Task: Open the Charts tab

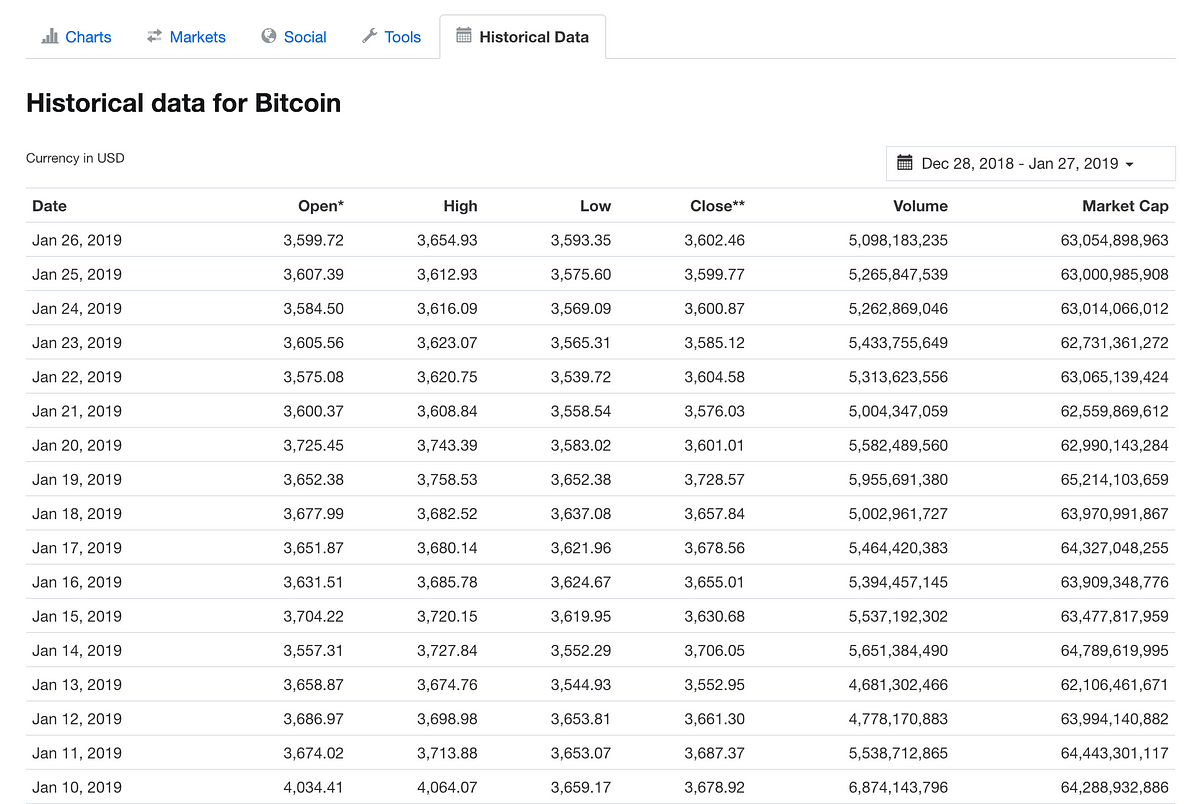Action: click(x=76, y=37)
